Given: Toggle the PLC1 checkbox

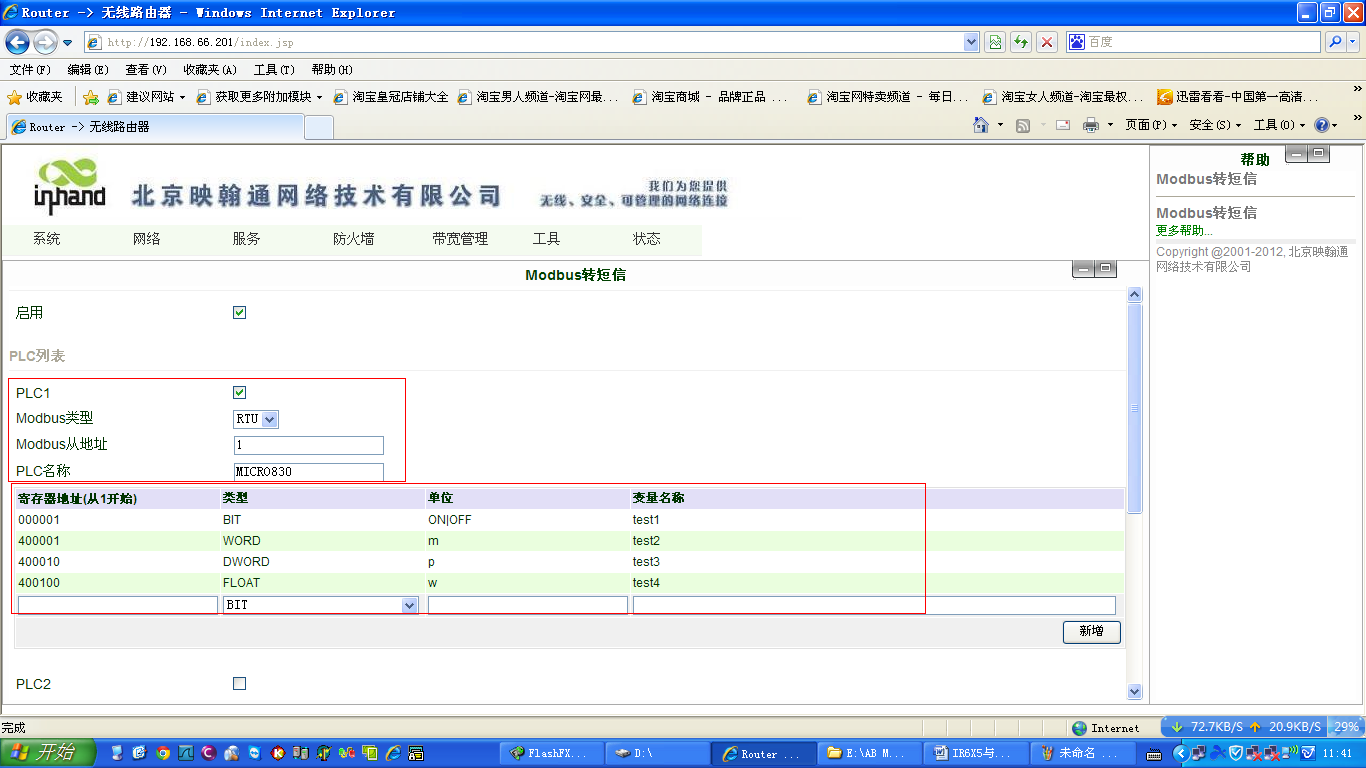Looking at the screenshot, I should tap(239, 392).
